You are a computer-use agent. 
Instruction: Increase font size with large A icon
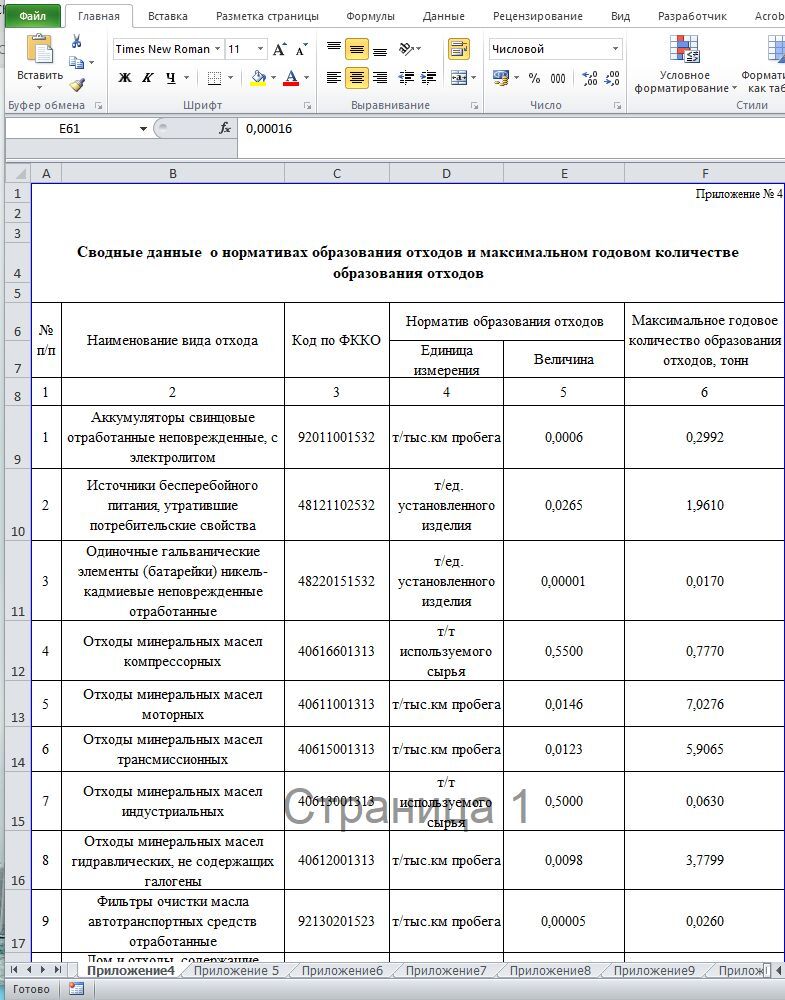click(279, 49)
